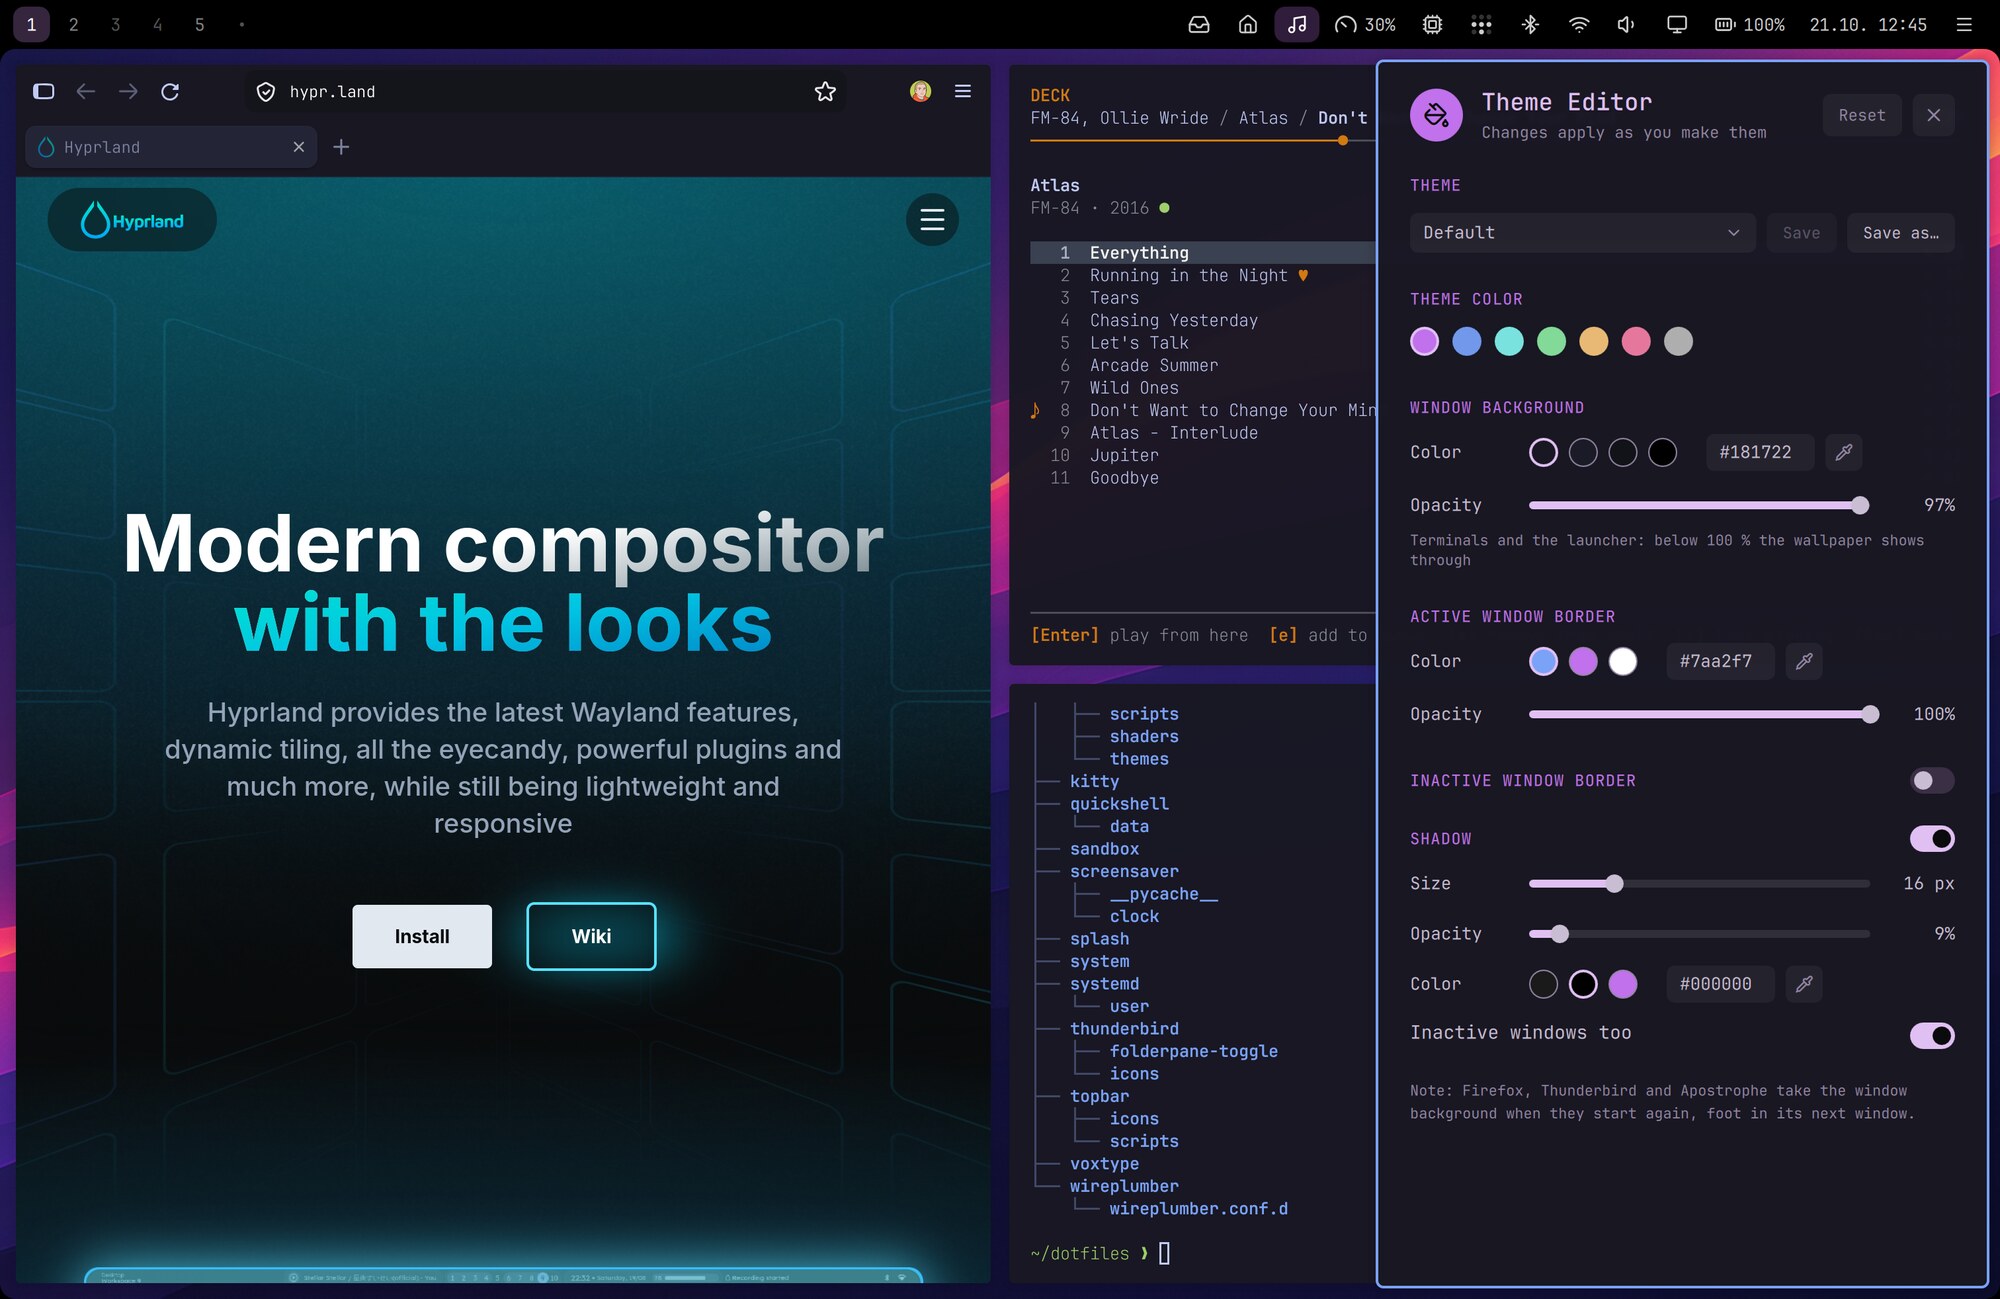Adjust the shadow size slider
Image resolution: width=2000 pixels, height=1299 pixels.
1699,884
